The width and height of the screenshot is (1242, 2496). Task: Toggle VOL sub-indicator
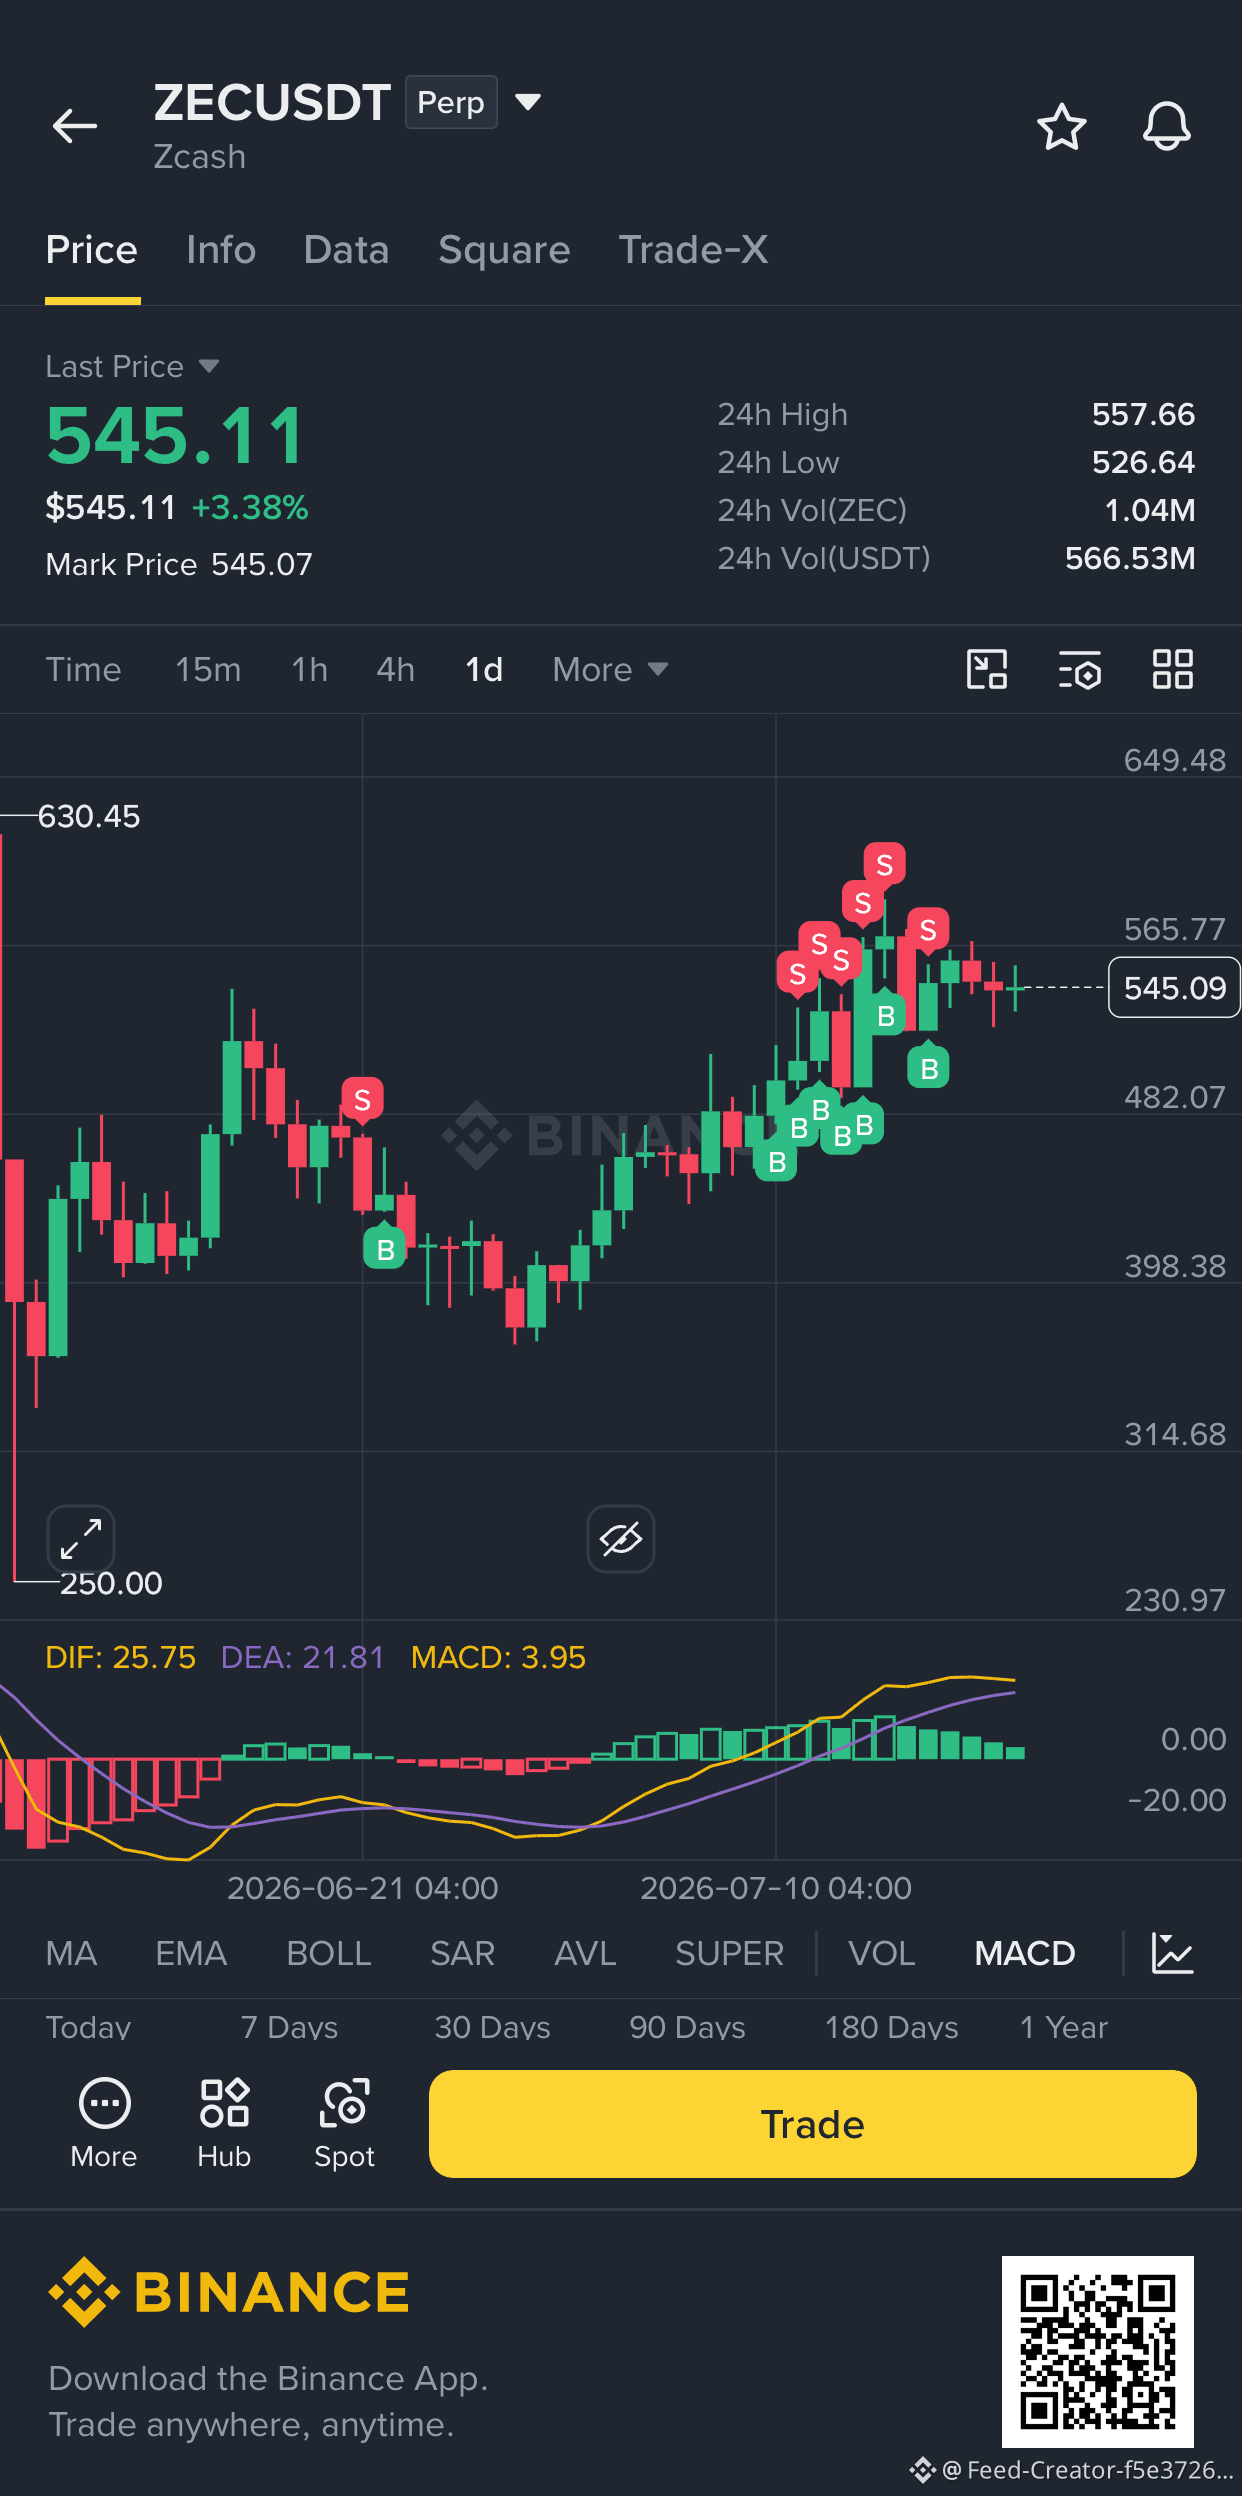coord(882,1953)
